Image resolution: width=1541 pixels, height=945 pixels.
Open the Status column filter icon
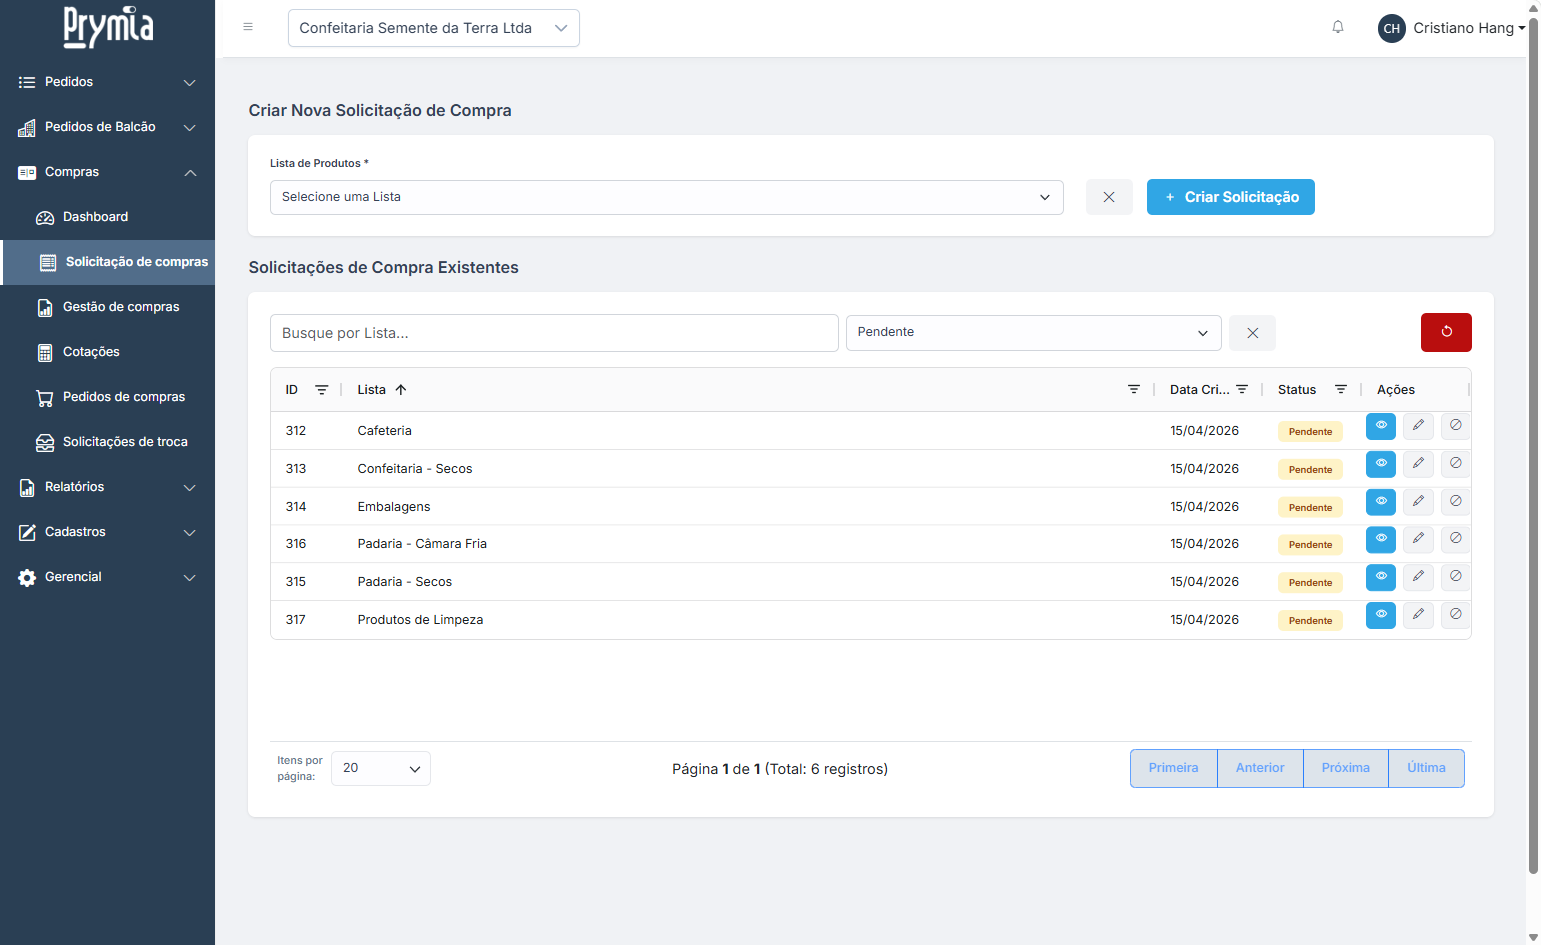click(1340, 390)
